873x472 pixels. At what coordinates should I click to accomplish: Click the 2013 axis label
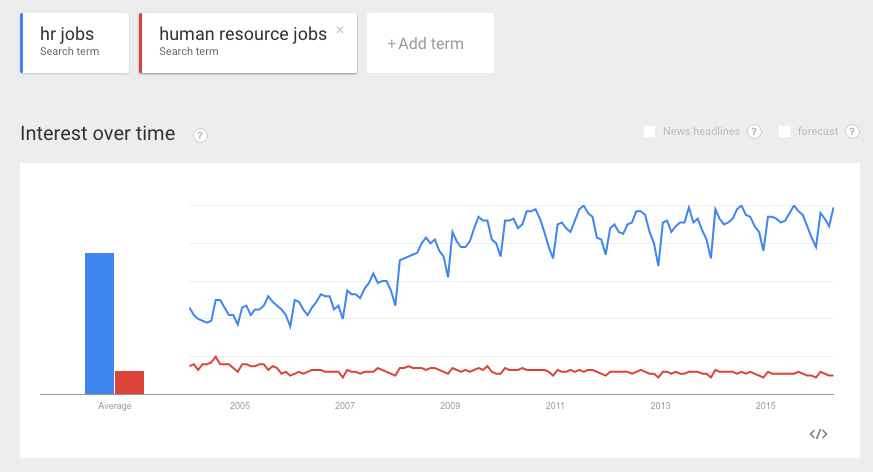coord(660,406)
